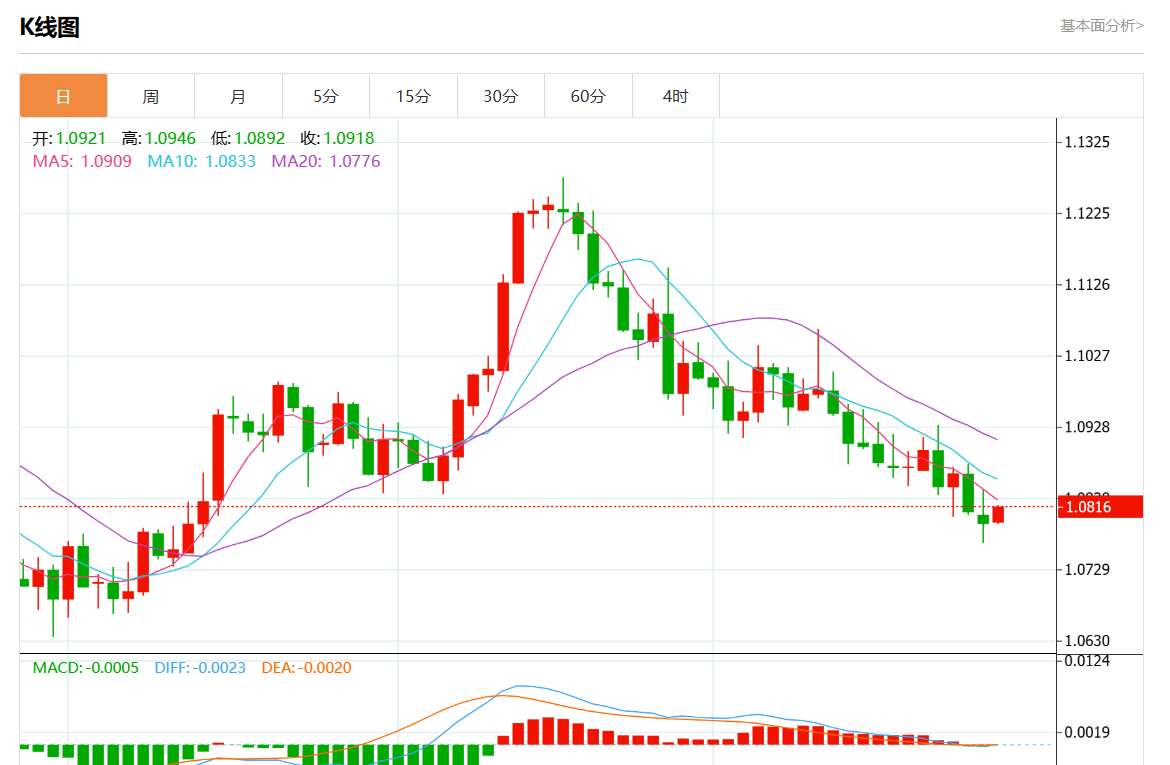Switch to the 月 monthly tab
Viewport: 1170px width, 765px height.
point(238,96)
